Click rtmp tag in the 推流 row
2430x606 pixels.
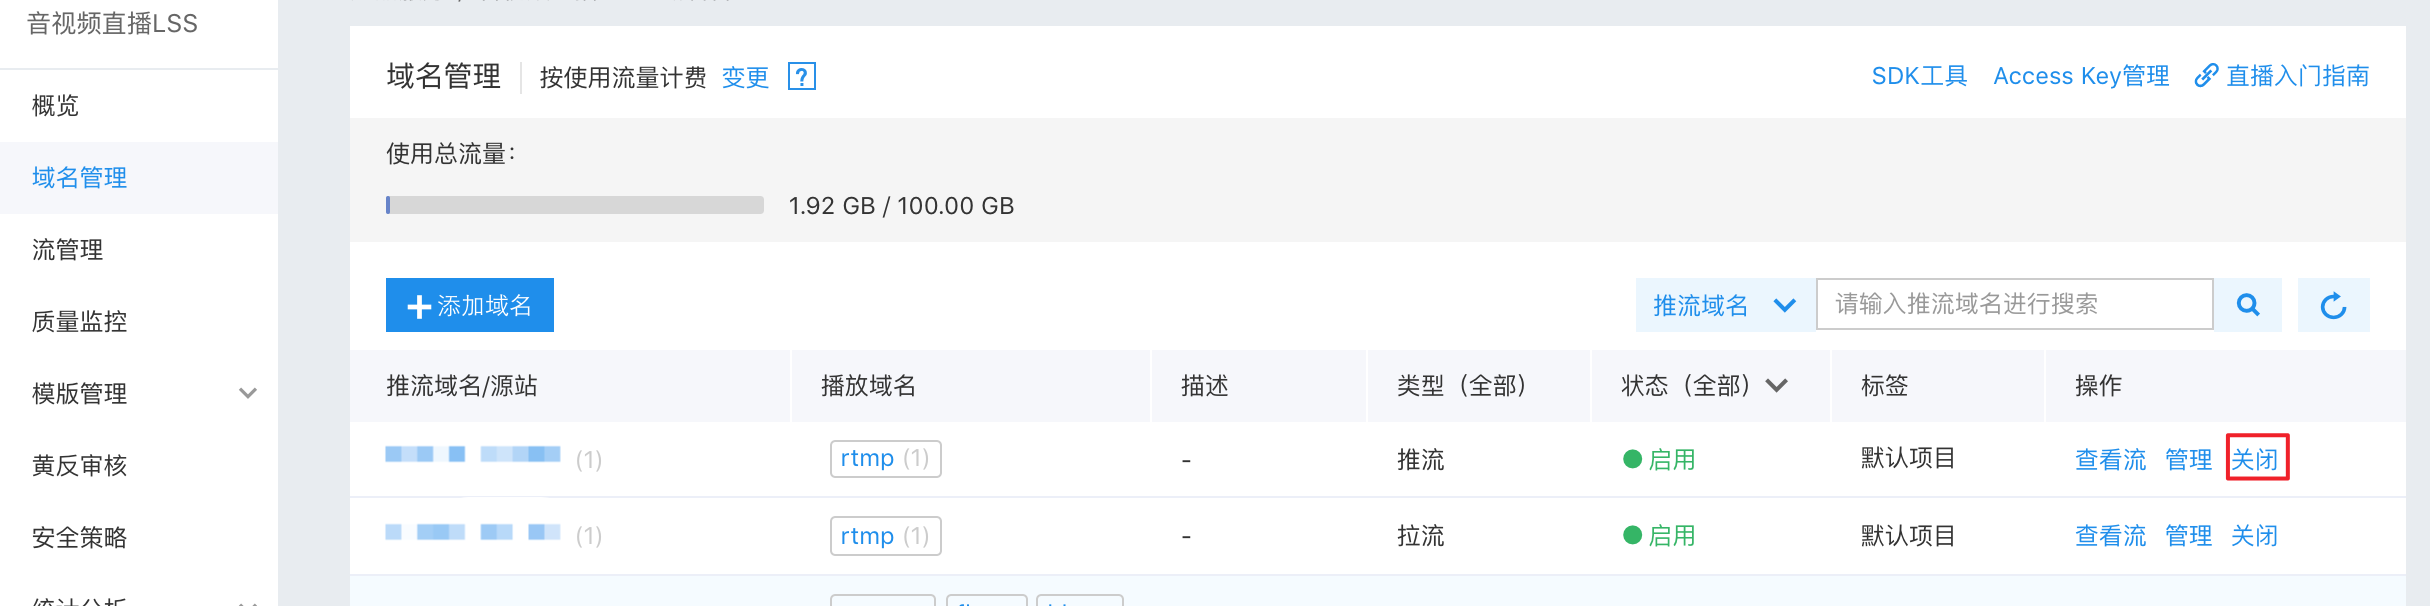click(886, 458)
